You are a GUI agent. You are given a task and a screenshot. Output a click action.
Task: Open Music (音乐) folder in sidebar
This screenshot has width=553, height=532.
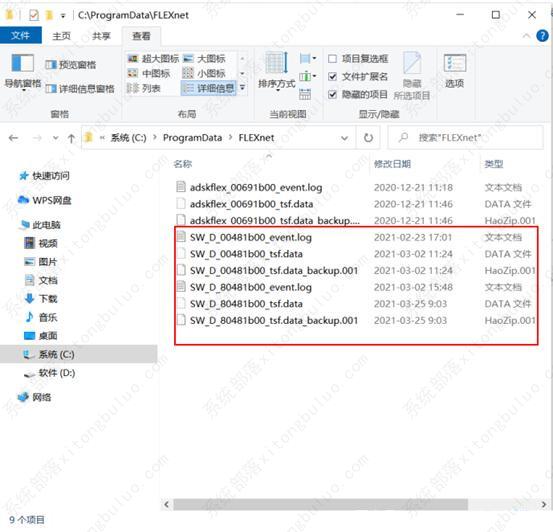[41, 318]
